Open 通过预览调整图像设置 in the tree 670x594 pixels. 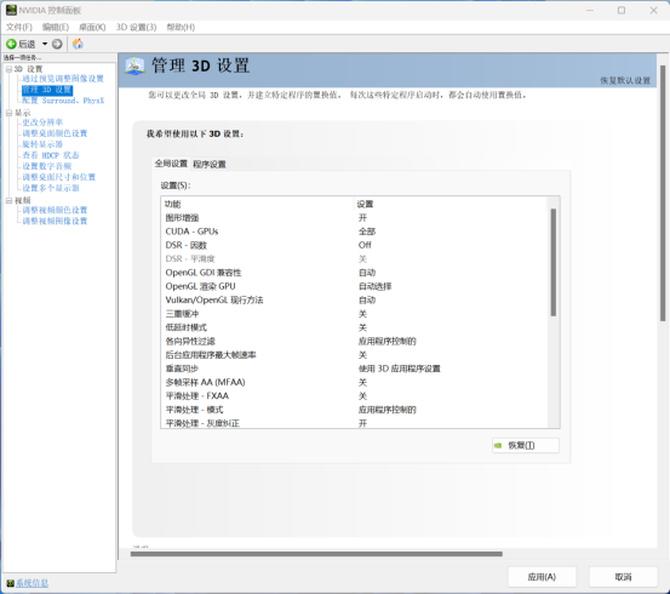point(63,79)
